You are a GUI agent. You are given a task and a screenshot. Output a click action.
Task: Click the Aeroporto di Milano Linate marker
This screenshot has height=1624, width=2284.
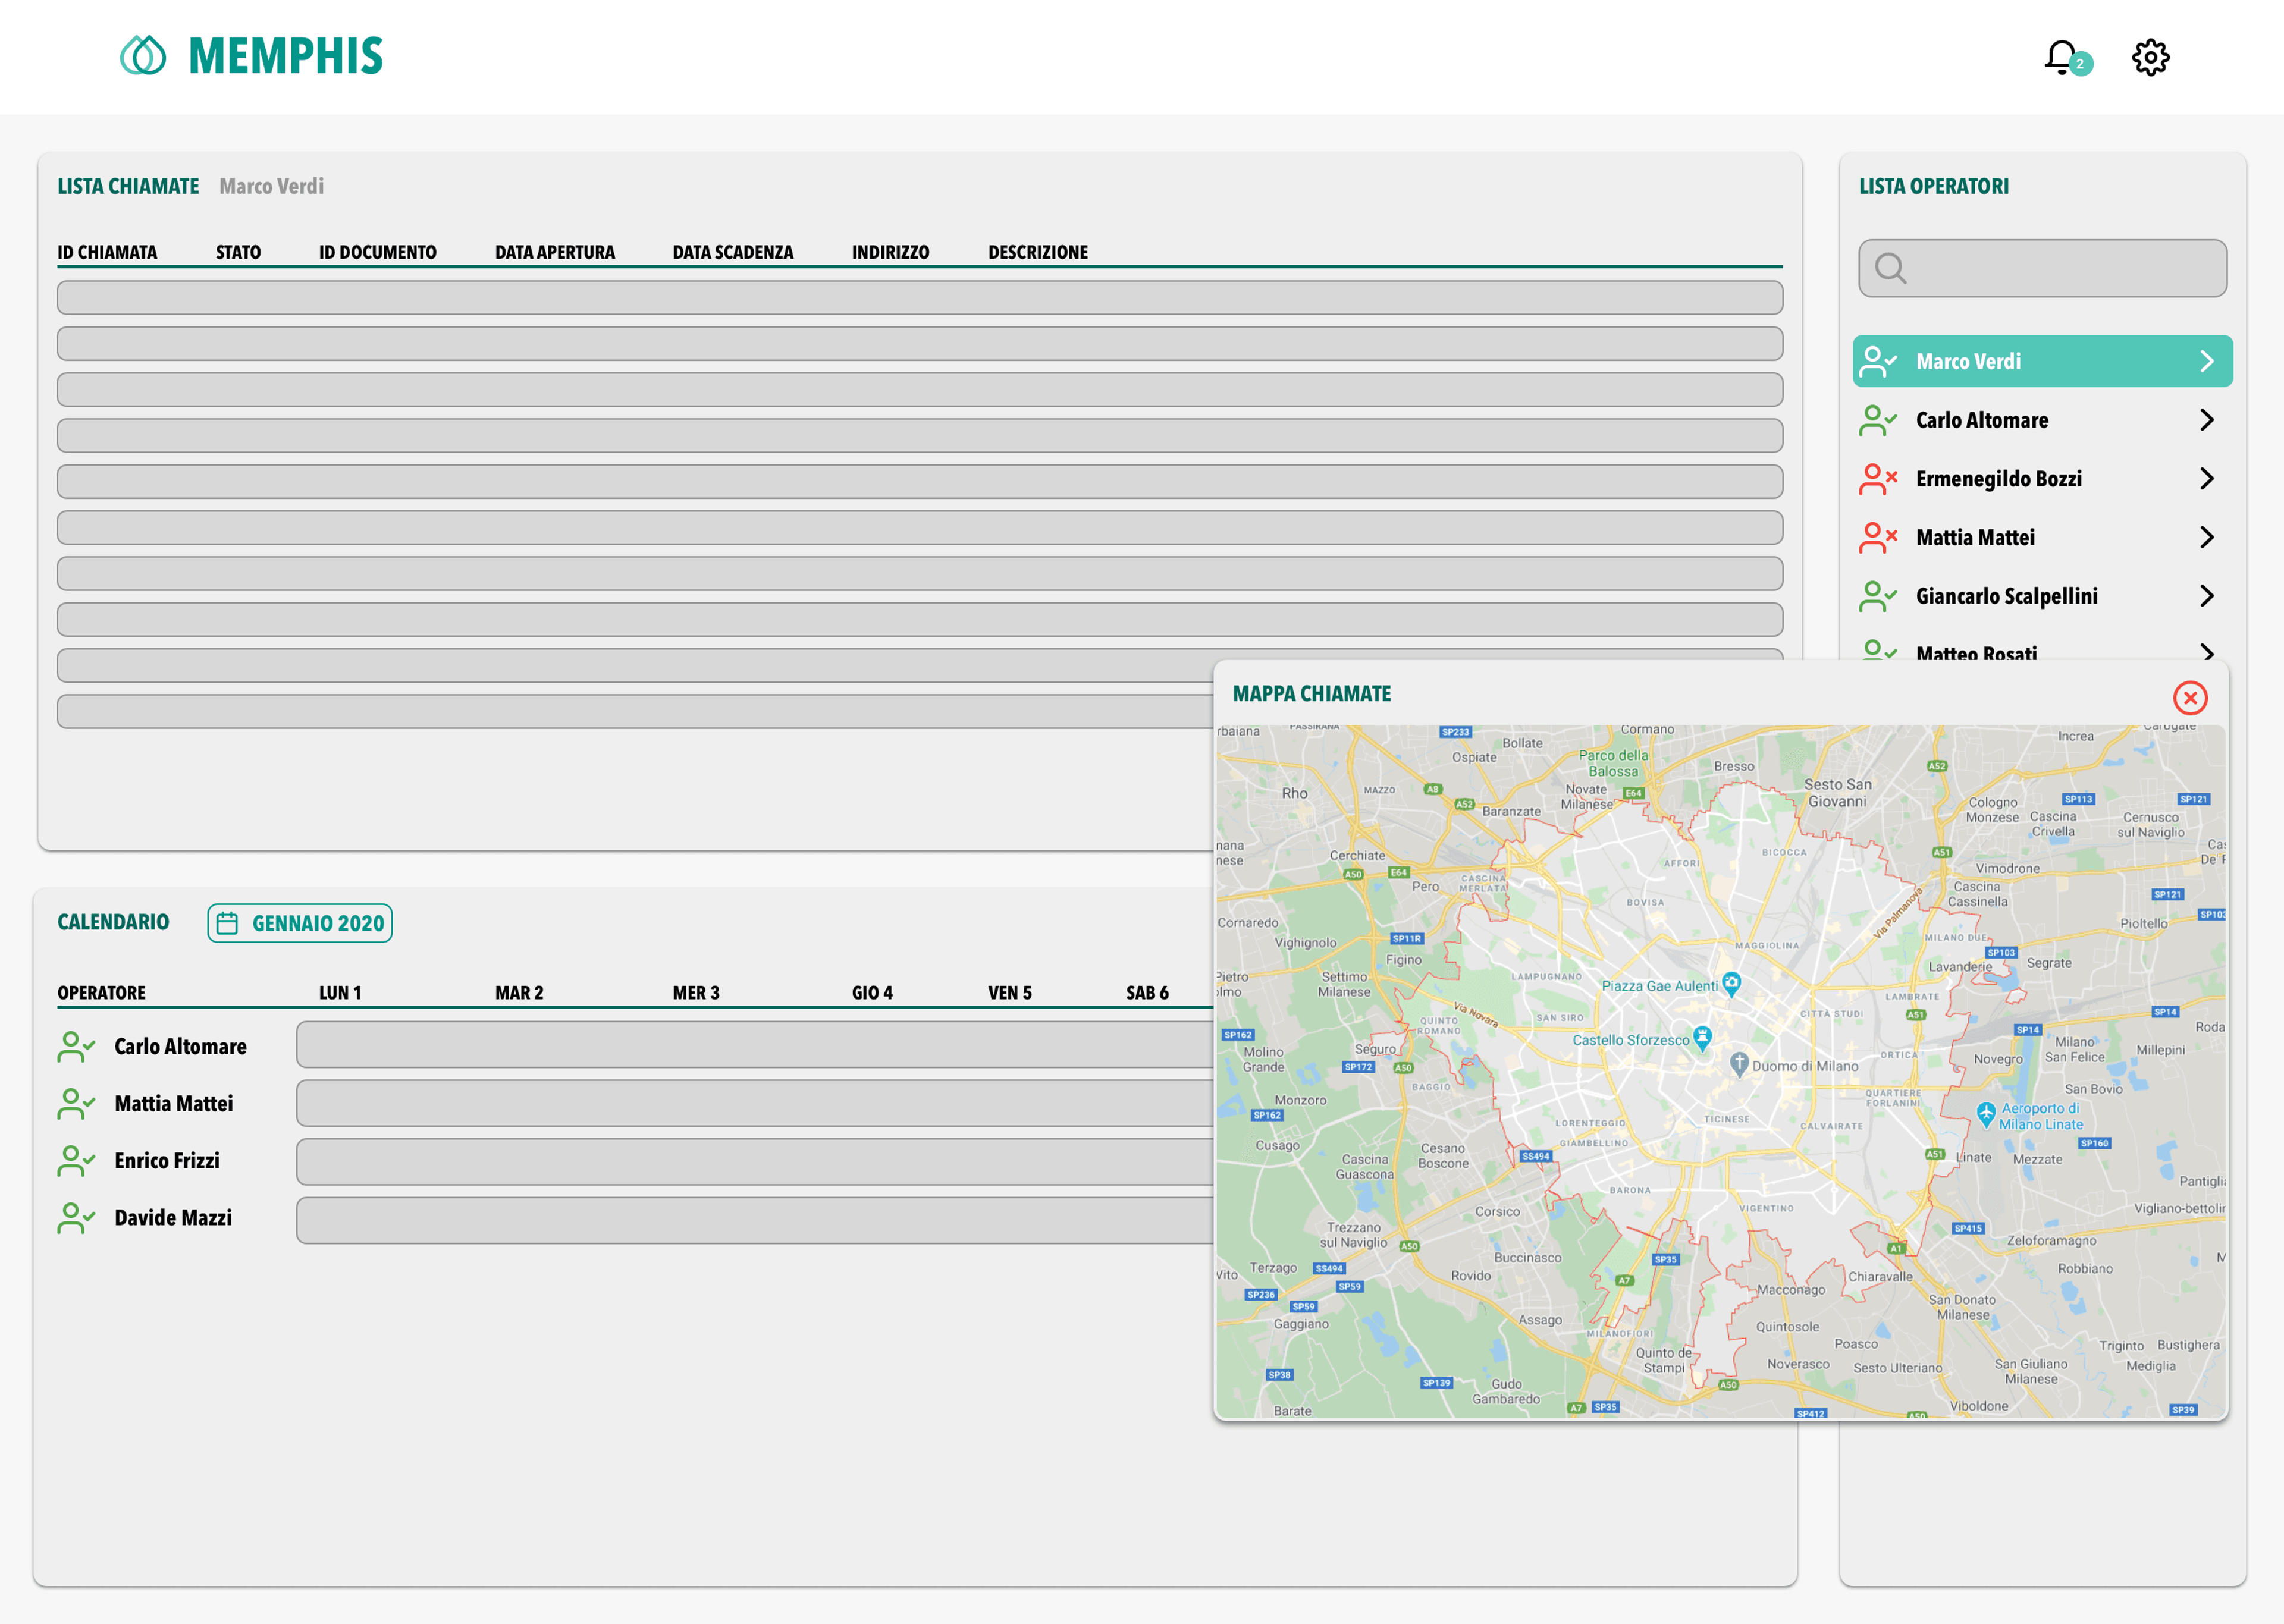coord(1986,1113)
